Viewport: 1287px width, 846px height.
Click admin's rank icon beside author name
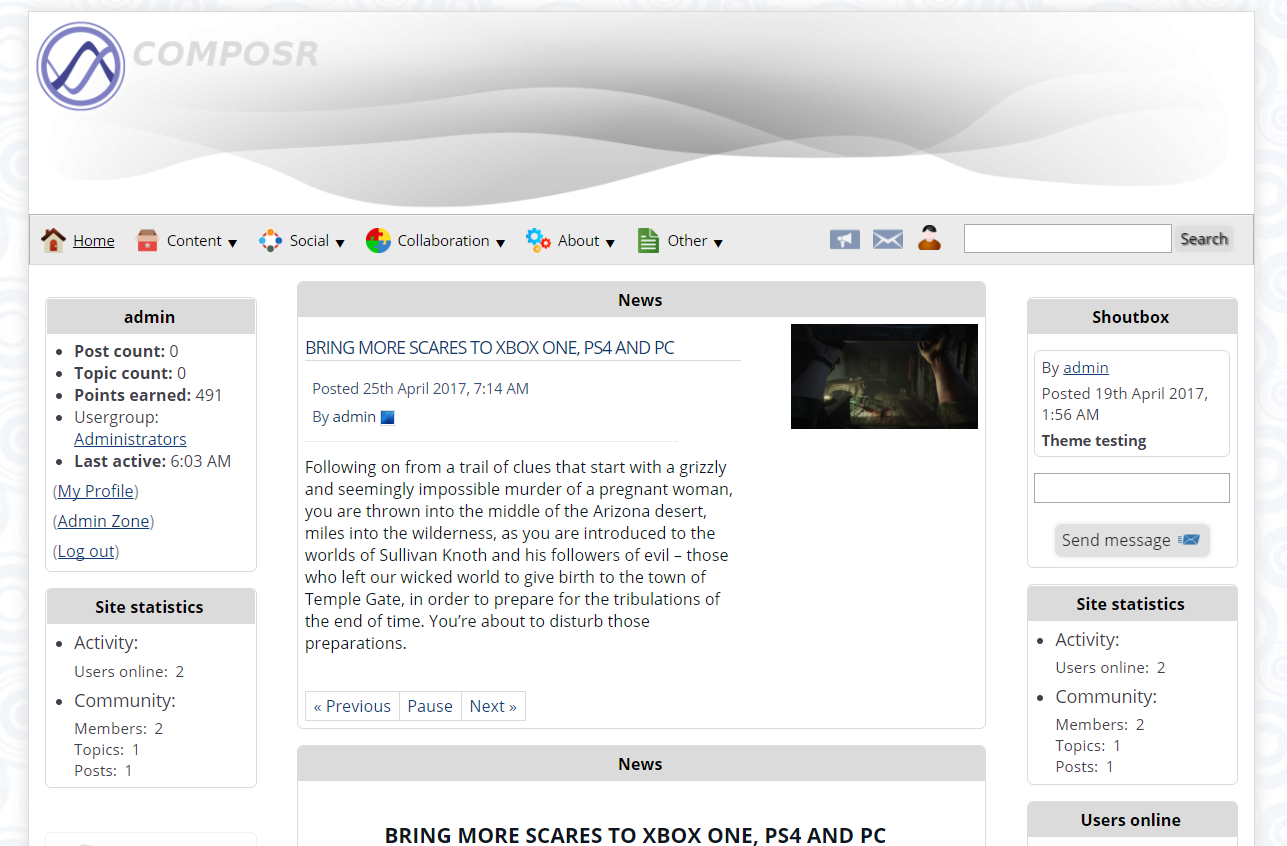[x=388, y=417]
